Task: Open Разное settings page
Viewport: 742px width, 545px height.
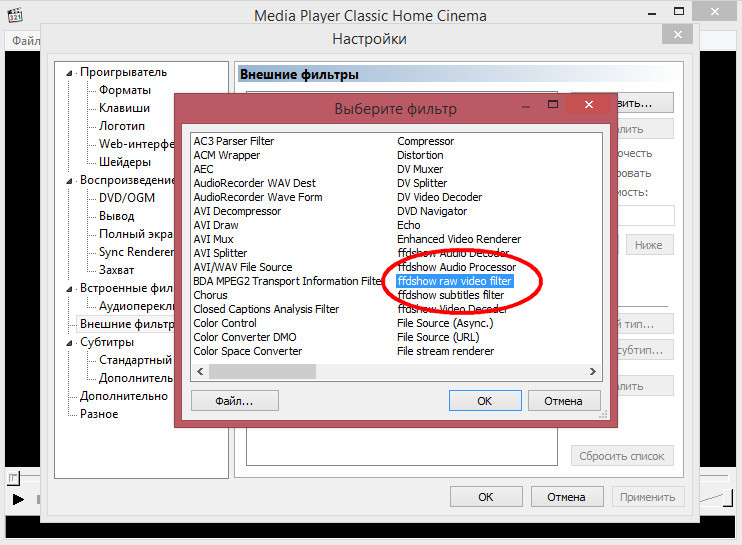Action: (99, 413)
